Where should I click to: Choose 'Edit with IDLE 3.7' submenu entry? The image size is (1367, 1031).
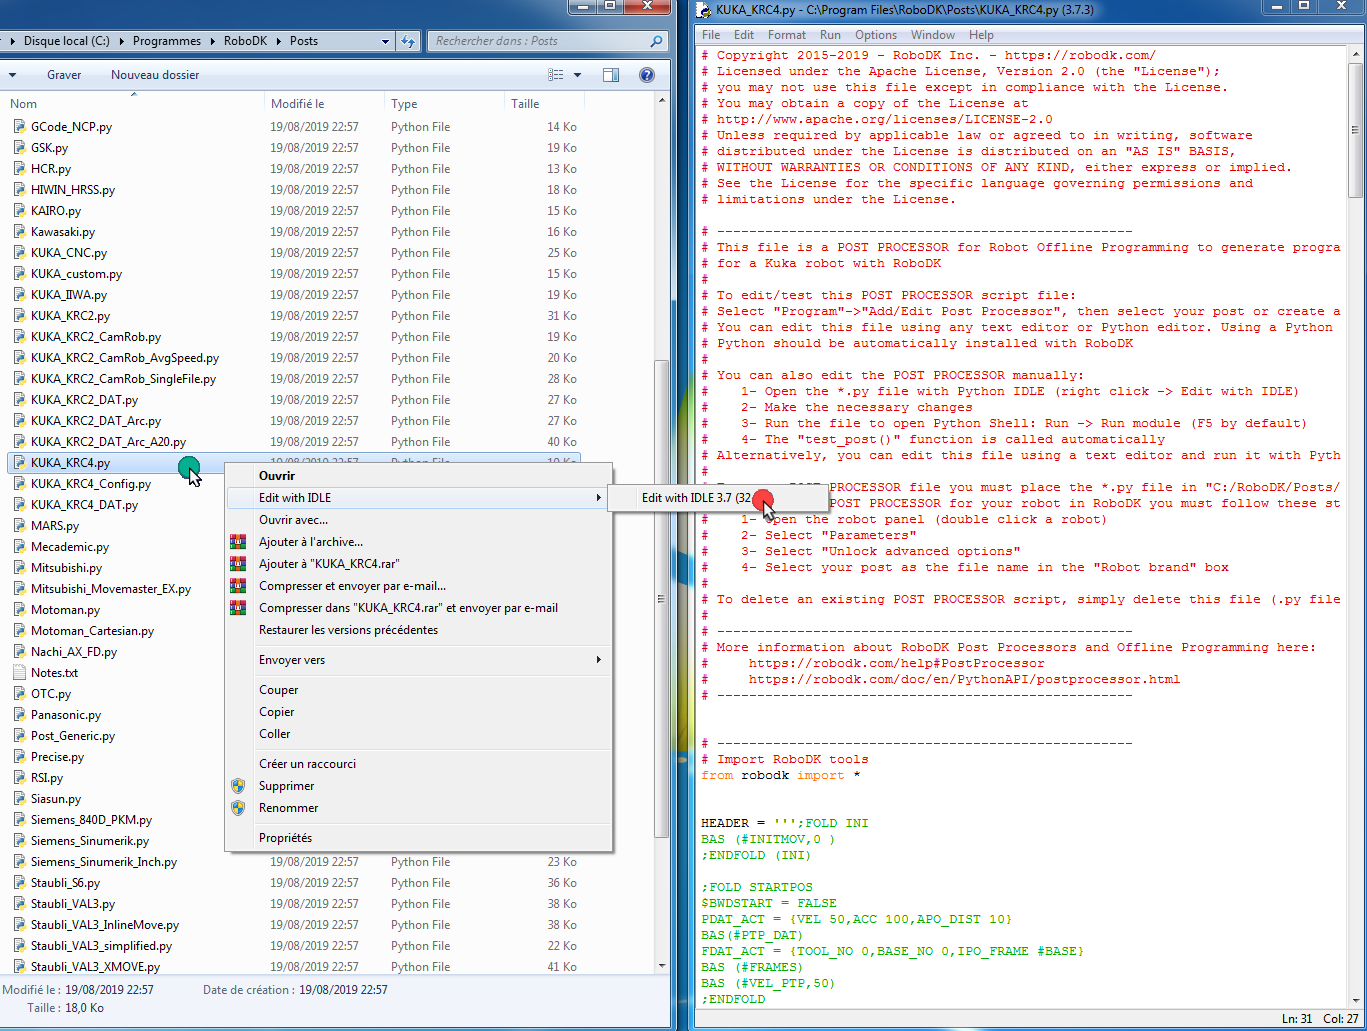point(717,498)
